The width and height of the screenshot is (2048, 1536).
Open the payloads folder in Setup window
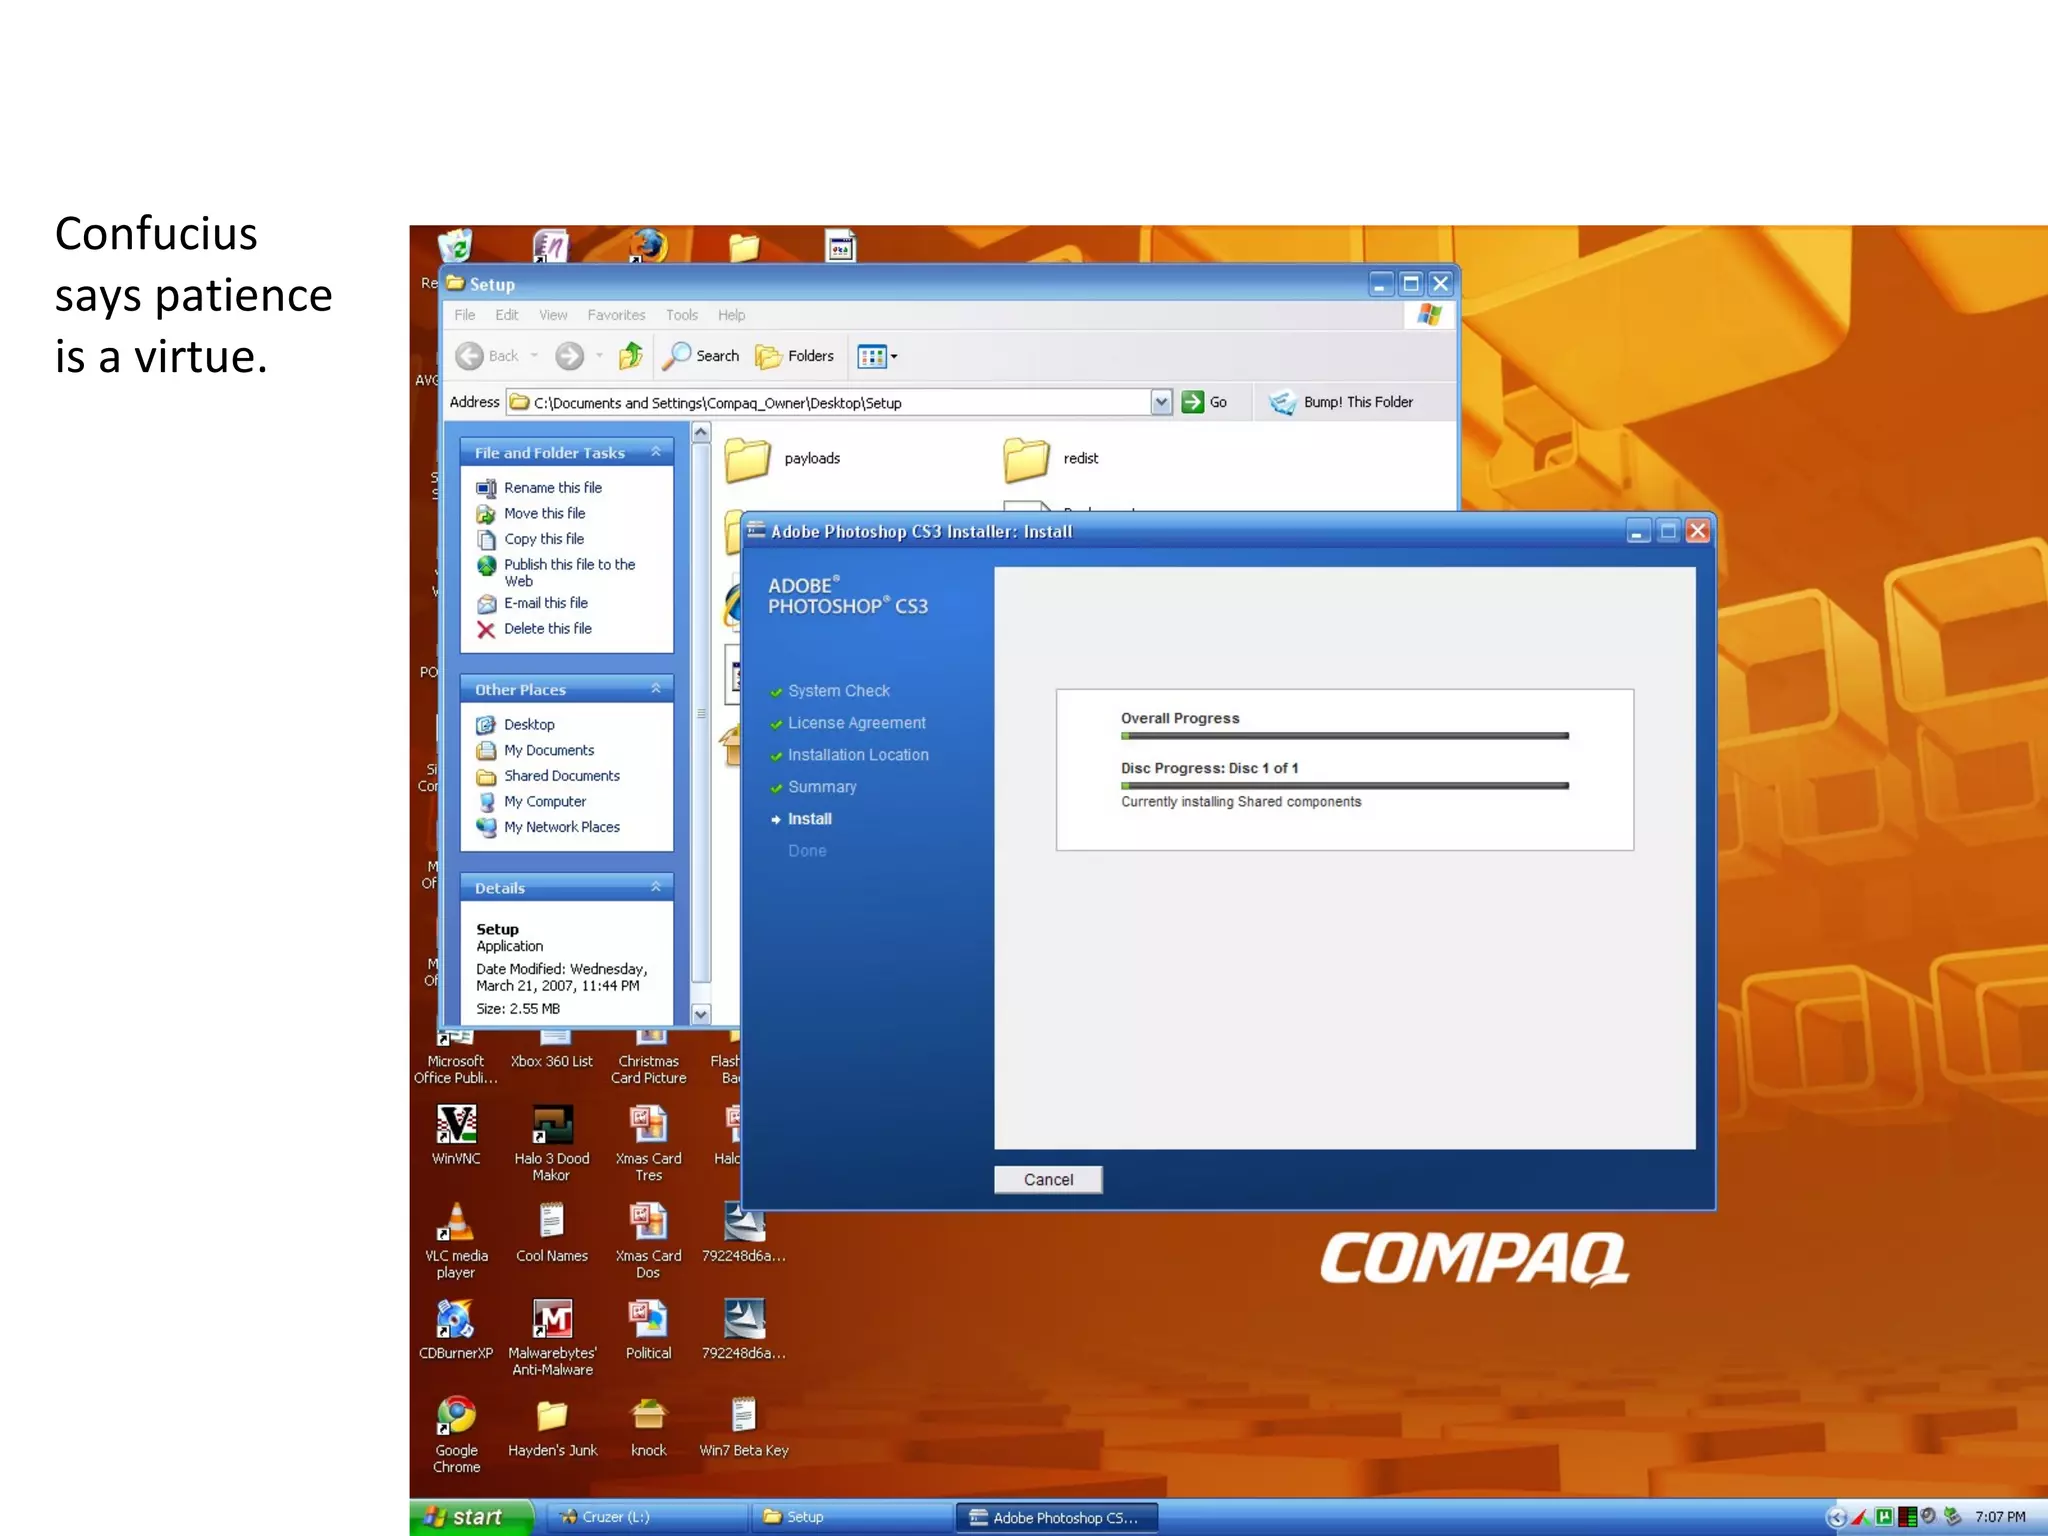(783, 459)
